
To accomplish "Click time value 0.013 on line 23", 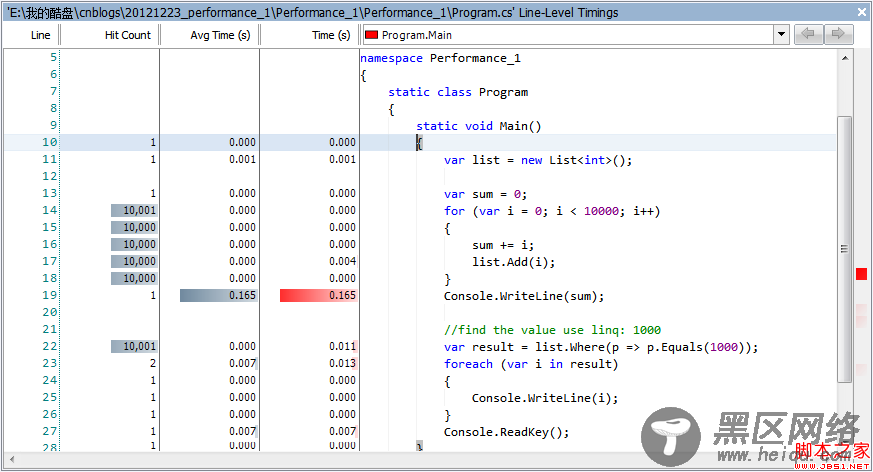I will click(342, 363).
